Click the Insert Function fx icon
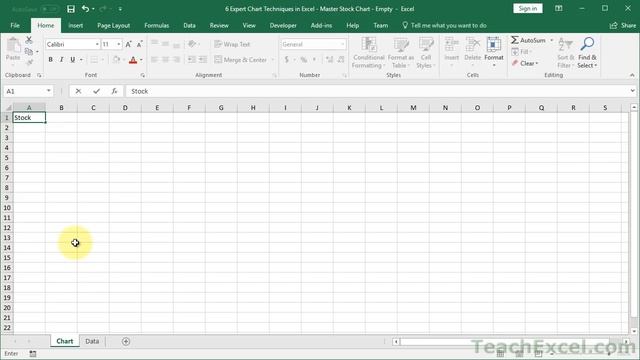 pyautogui.click(x=114, y=91)
